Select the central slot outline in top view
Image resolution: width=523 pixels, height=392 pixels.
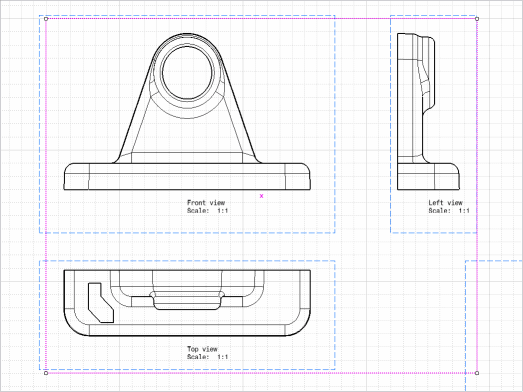pyautogui.click(x=187, y=300)
